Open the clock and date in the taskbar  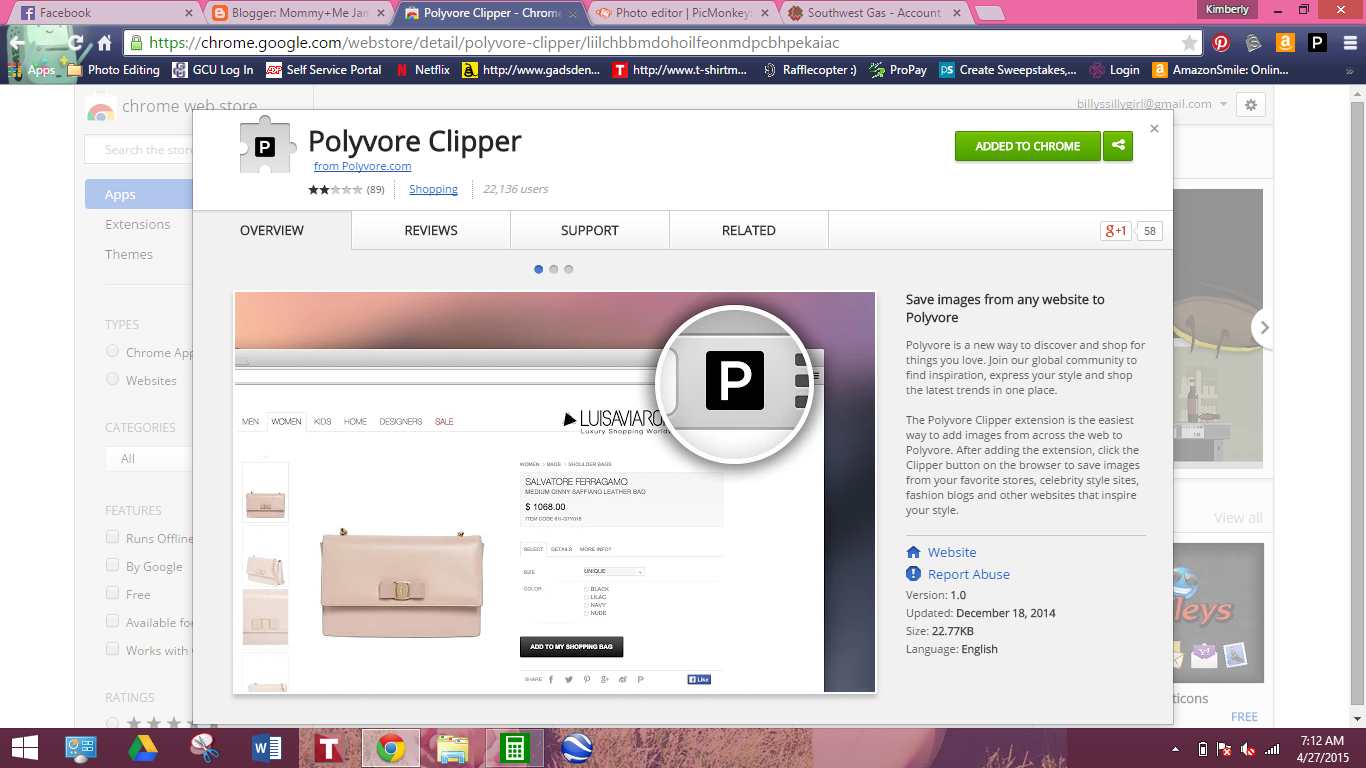1321,749
